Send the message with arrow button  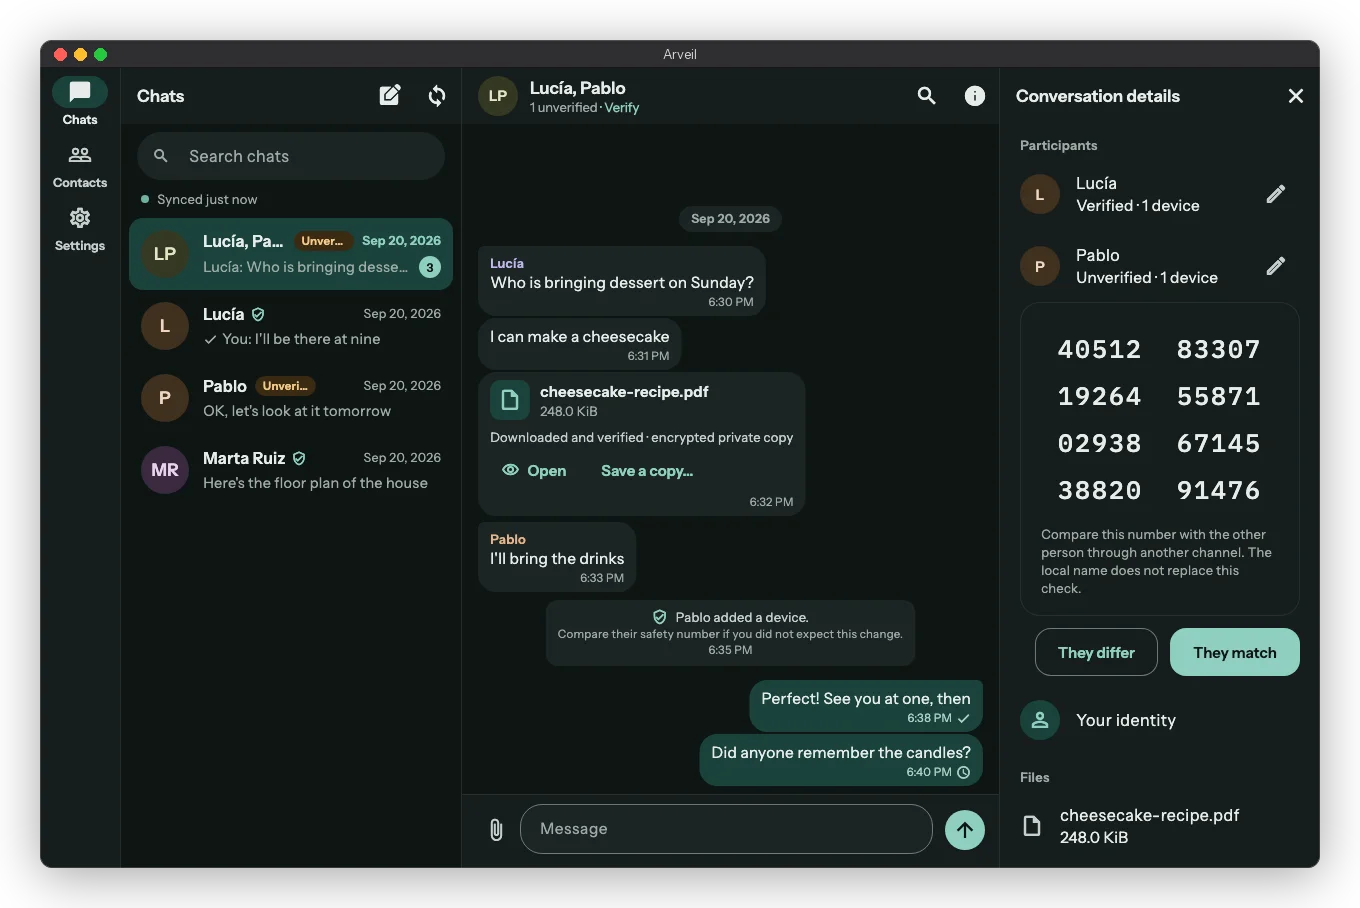tap(965, 829)
